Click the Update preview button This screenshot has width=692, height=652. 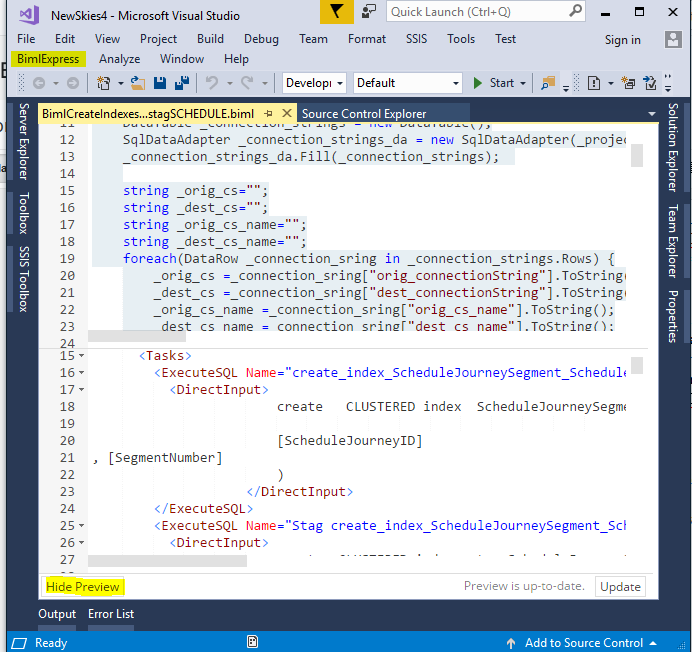click(620, 587)
